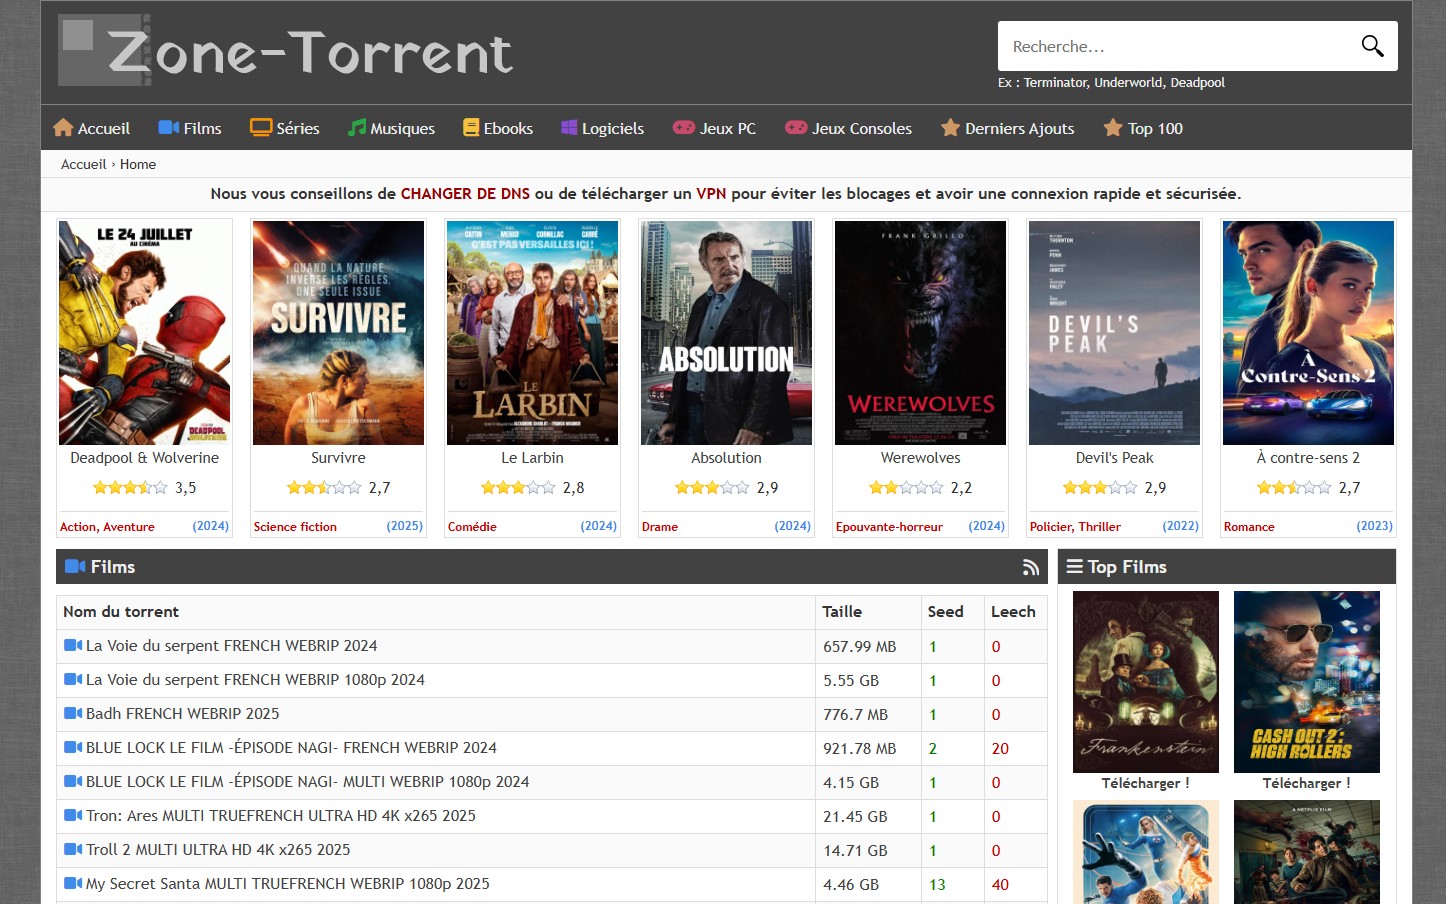Image resolution: width=1446 pixels, height=904 pixels.
Task: Click the Accueil breadcrumb link
Action: point(83,164)
